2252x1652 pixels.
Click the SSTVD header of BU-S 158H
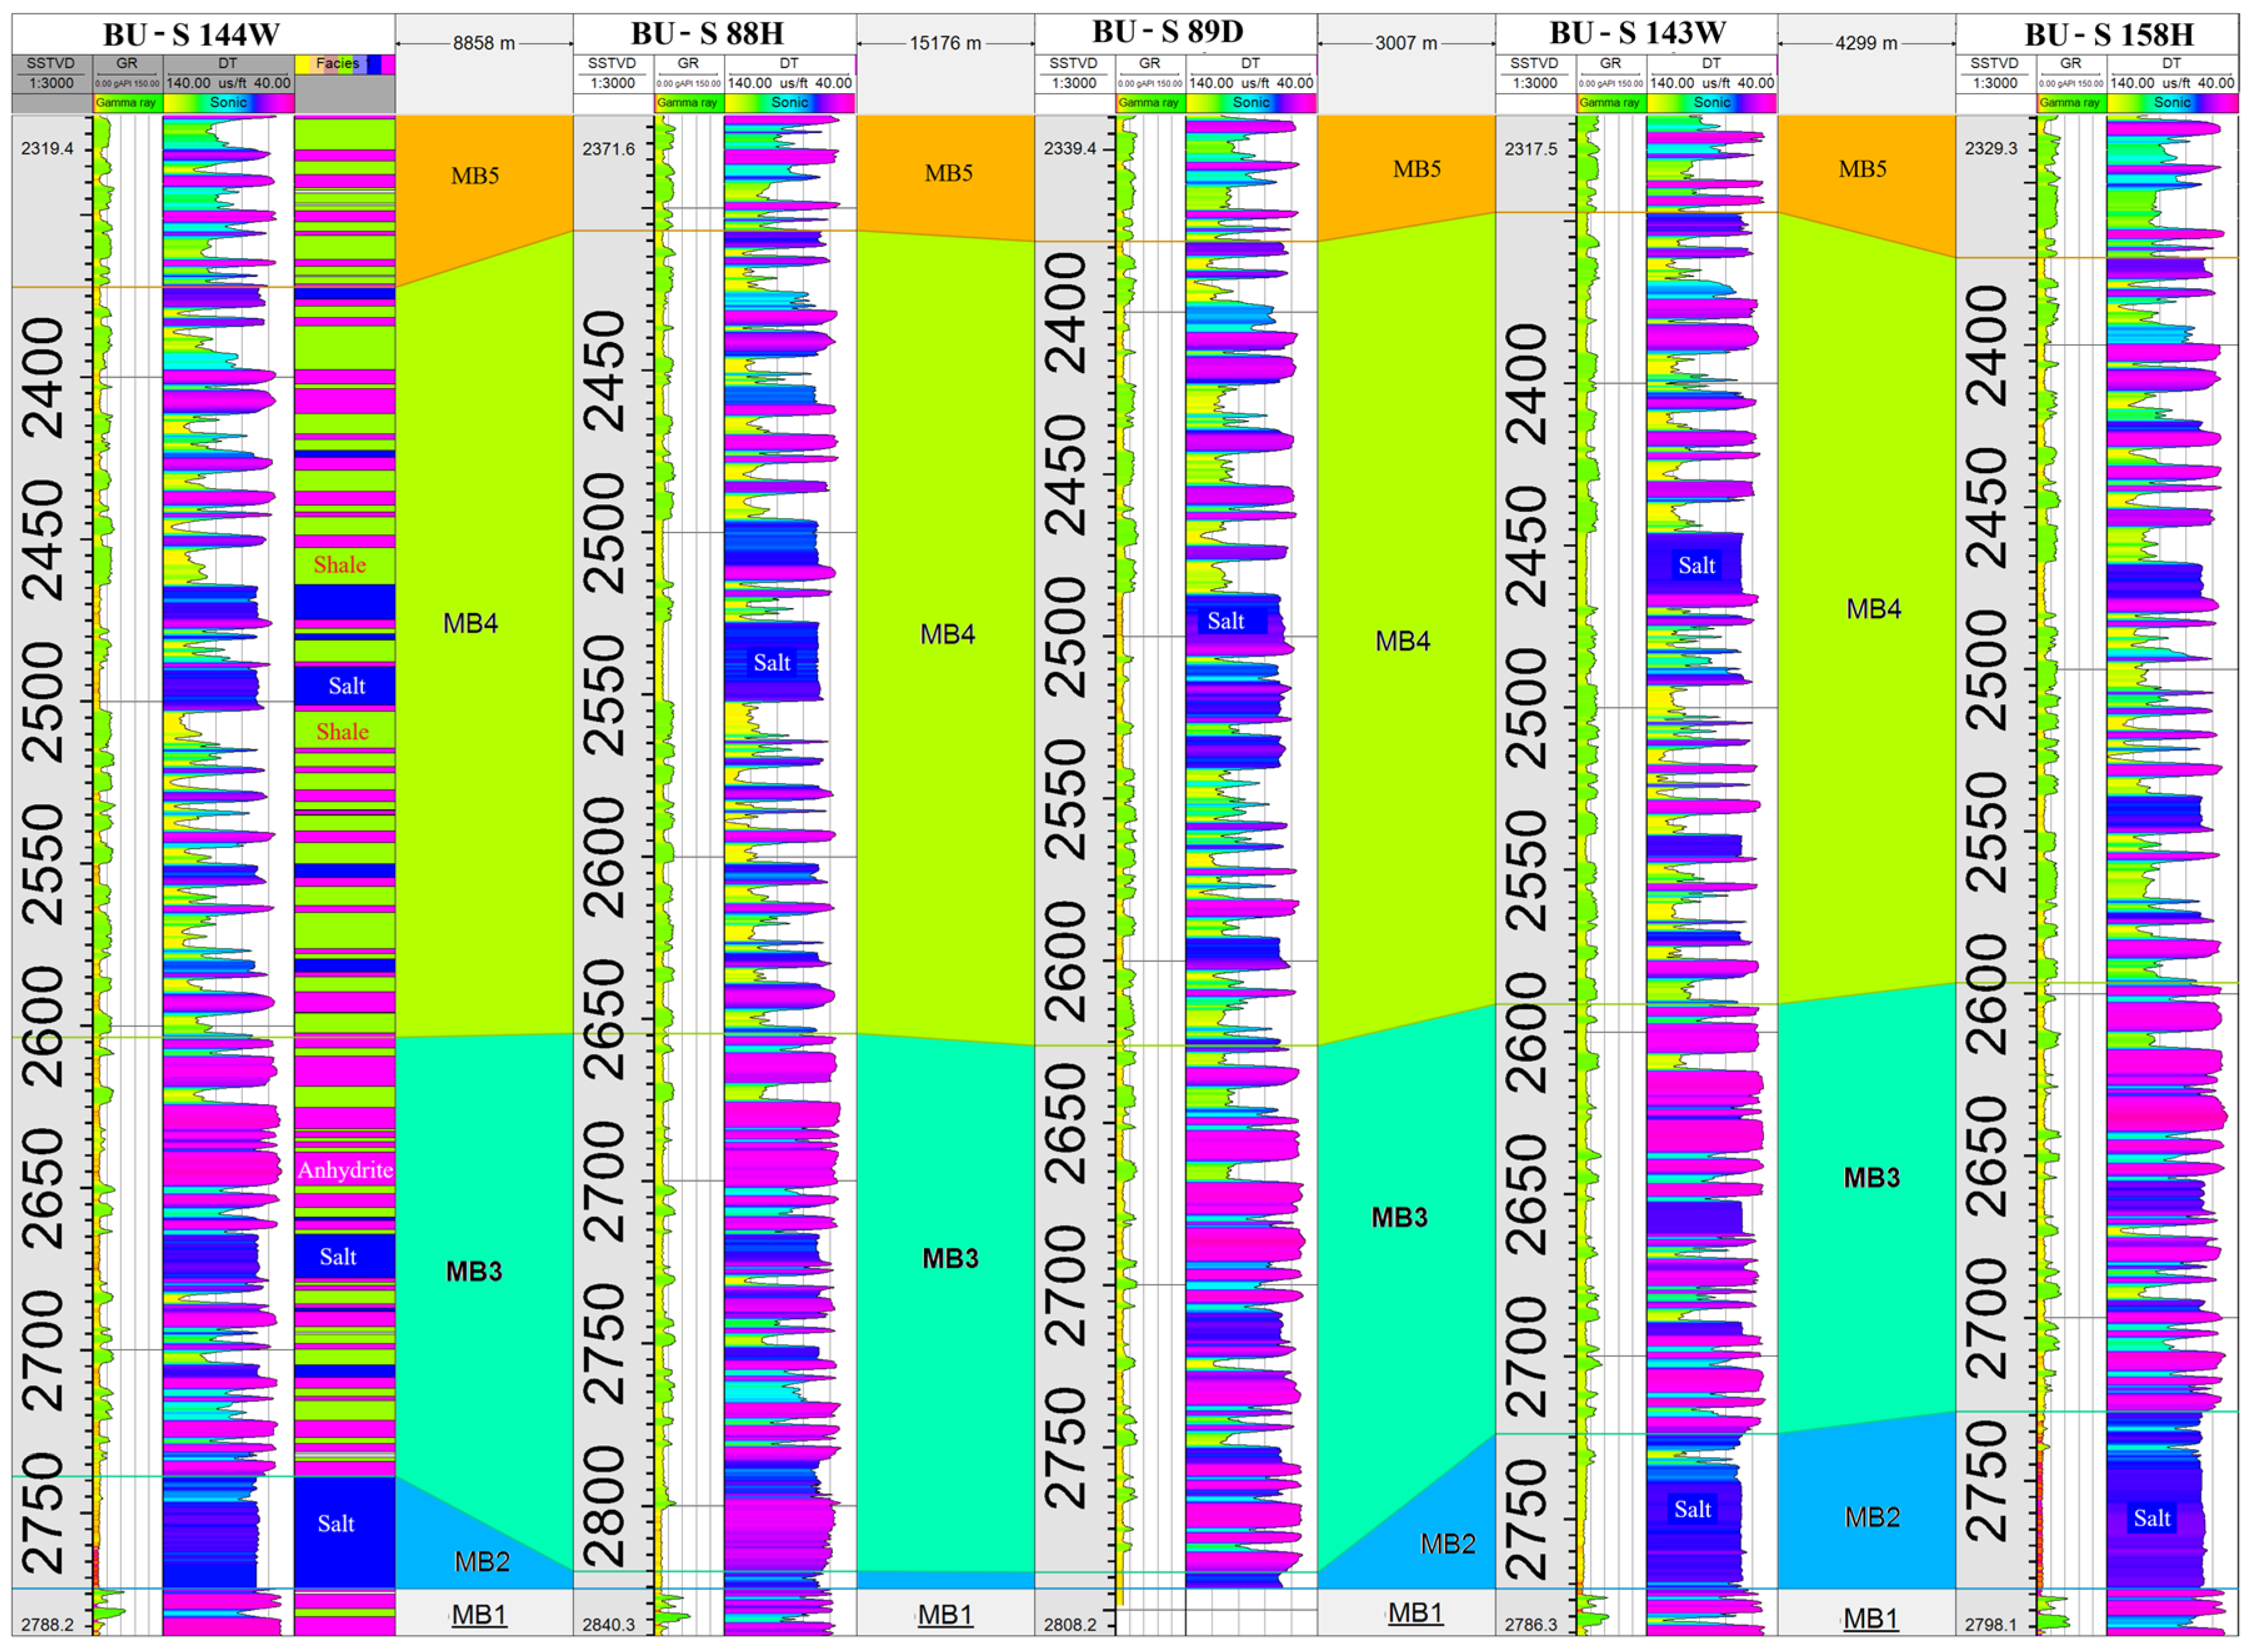click(x=1995, y=62)
